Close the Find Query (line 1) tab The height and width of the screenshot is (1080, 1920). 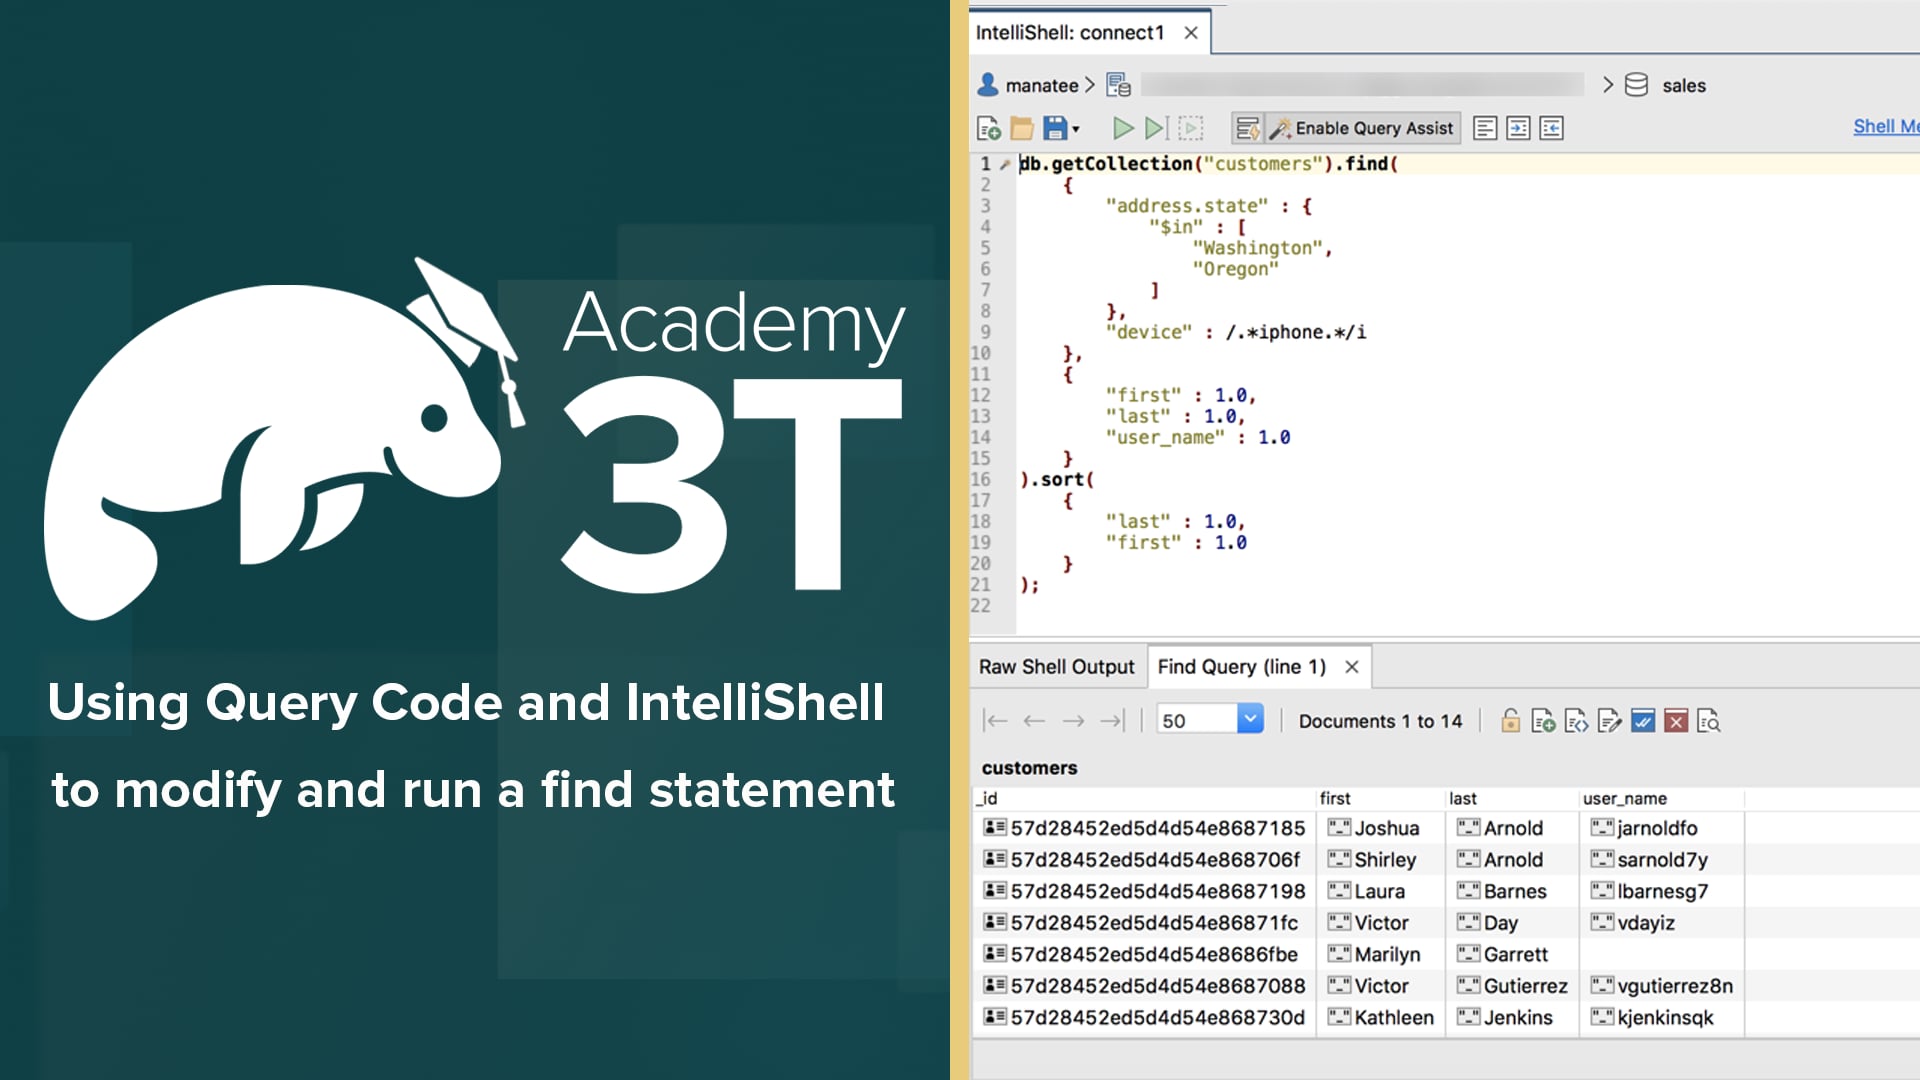pos(1351,667)
